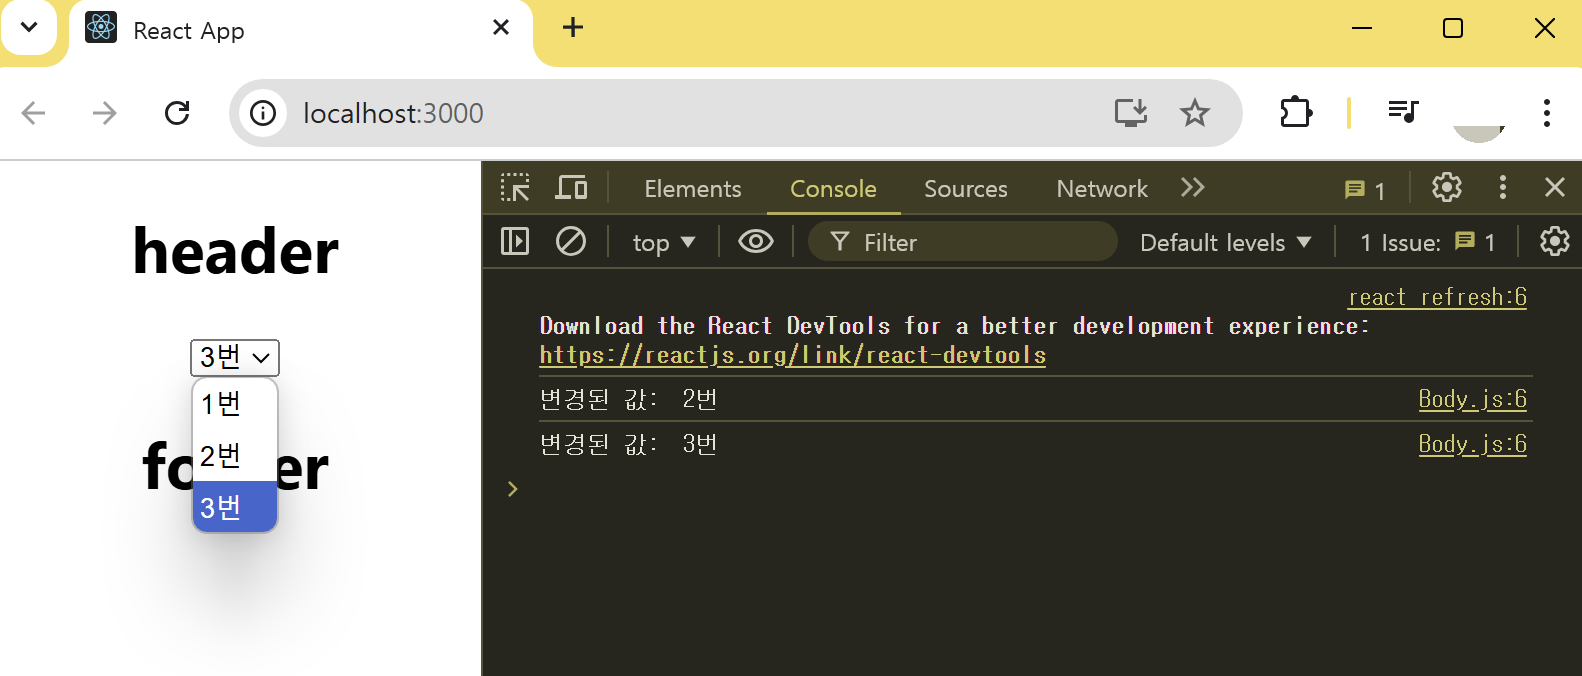1582x676 pixels.
Task: Reload the localhost page
Action: (177, 113)
